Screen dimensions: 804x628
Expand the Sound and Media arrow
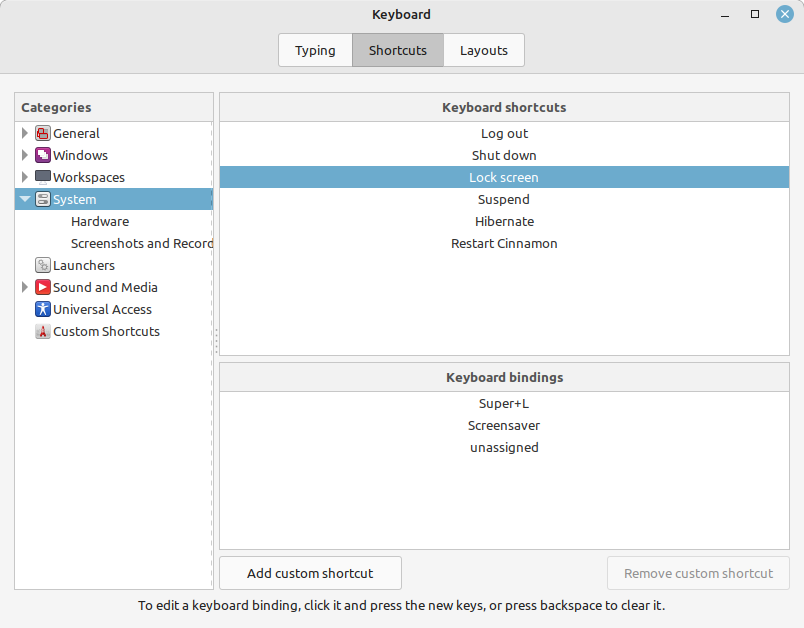pos(25,287)
